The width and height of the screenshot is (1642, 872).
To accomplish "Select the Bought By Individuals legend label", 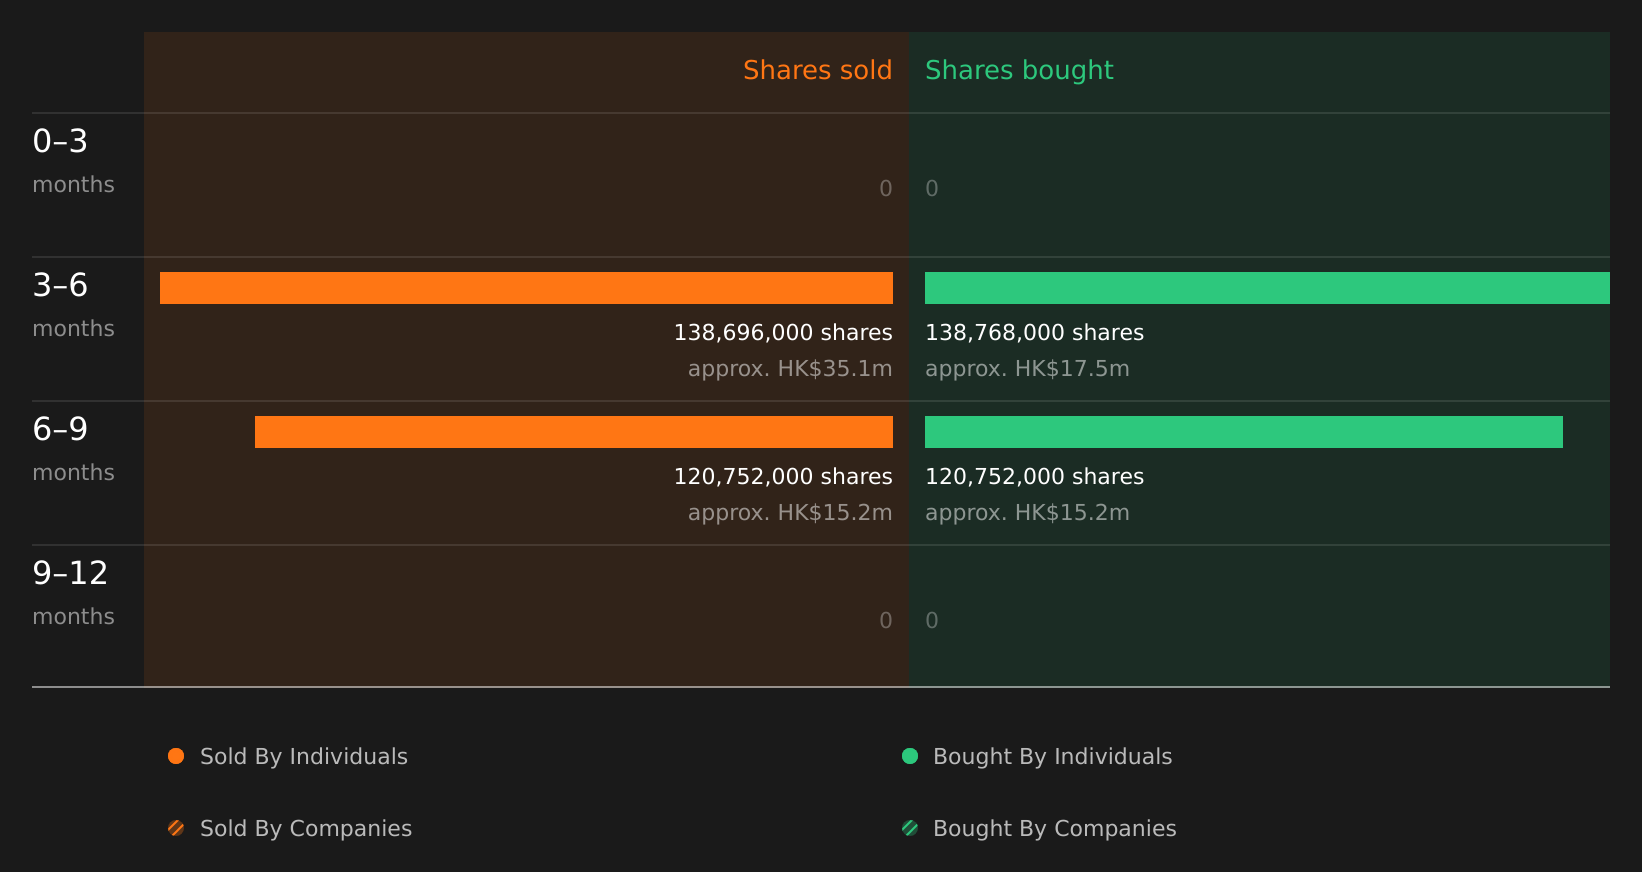I will 1053,757.
